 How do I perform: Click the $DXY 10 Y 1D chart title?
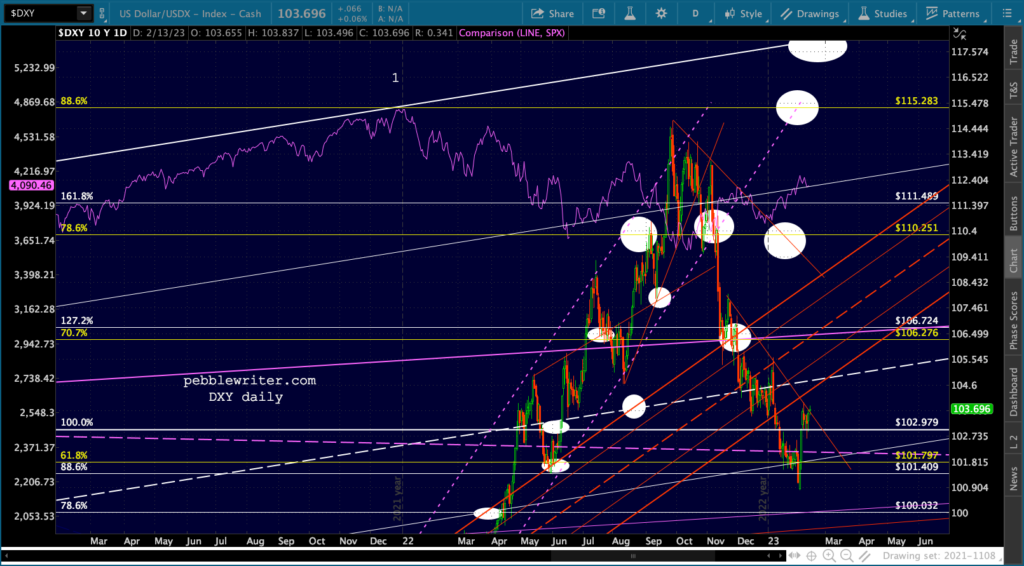pos(93,33)
